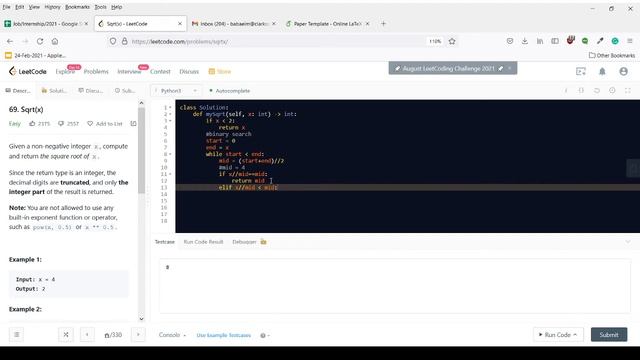Open the Explore nav link

click(65, 71)
